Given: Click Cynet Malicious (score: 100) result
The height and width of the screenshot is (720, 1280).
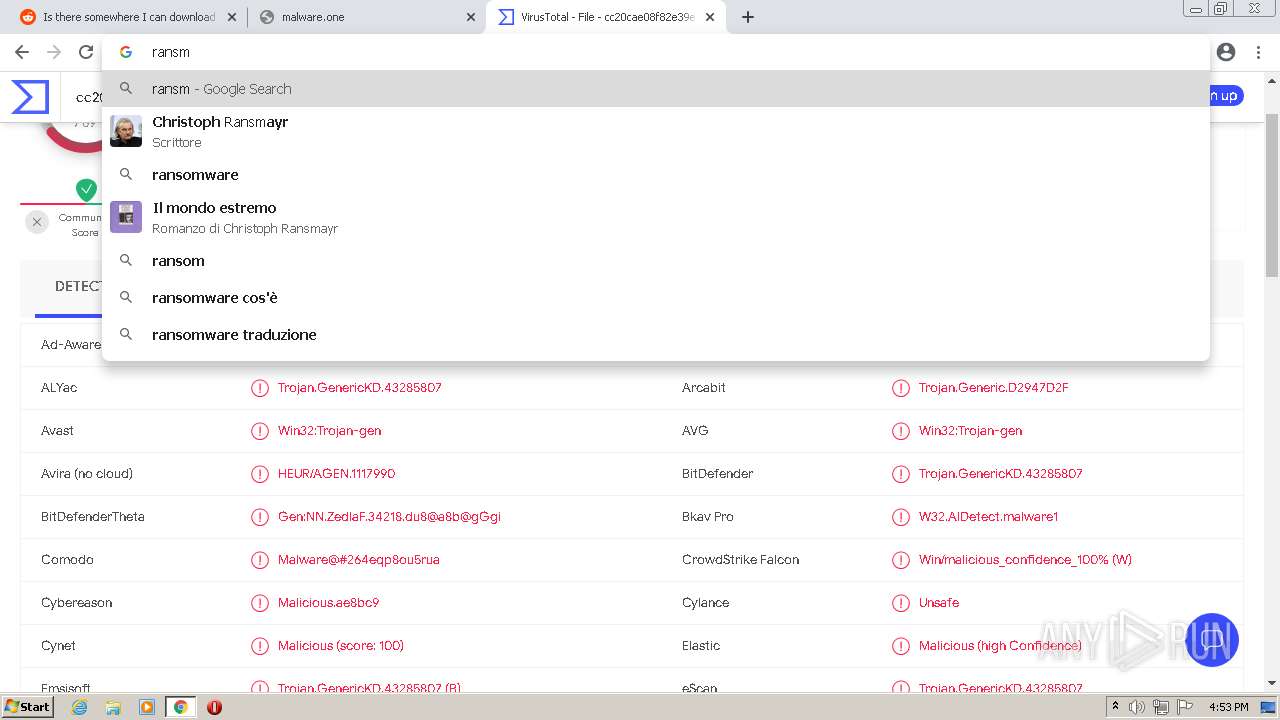Looking at the screenshot, I should coord(341,646).
